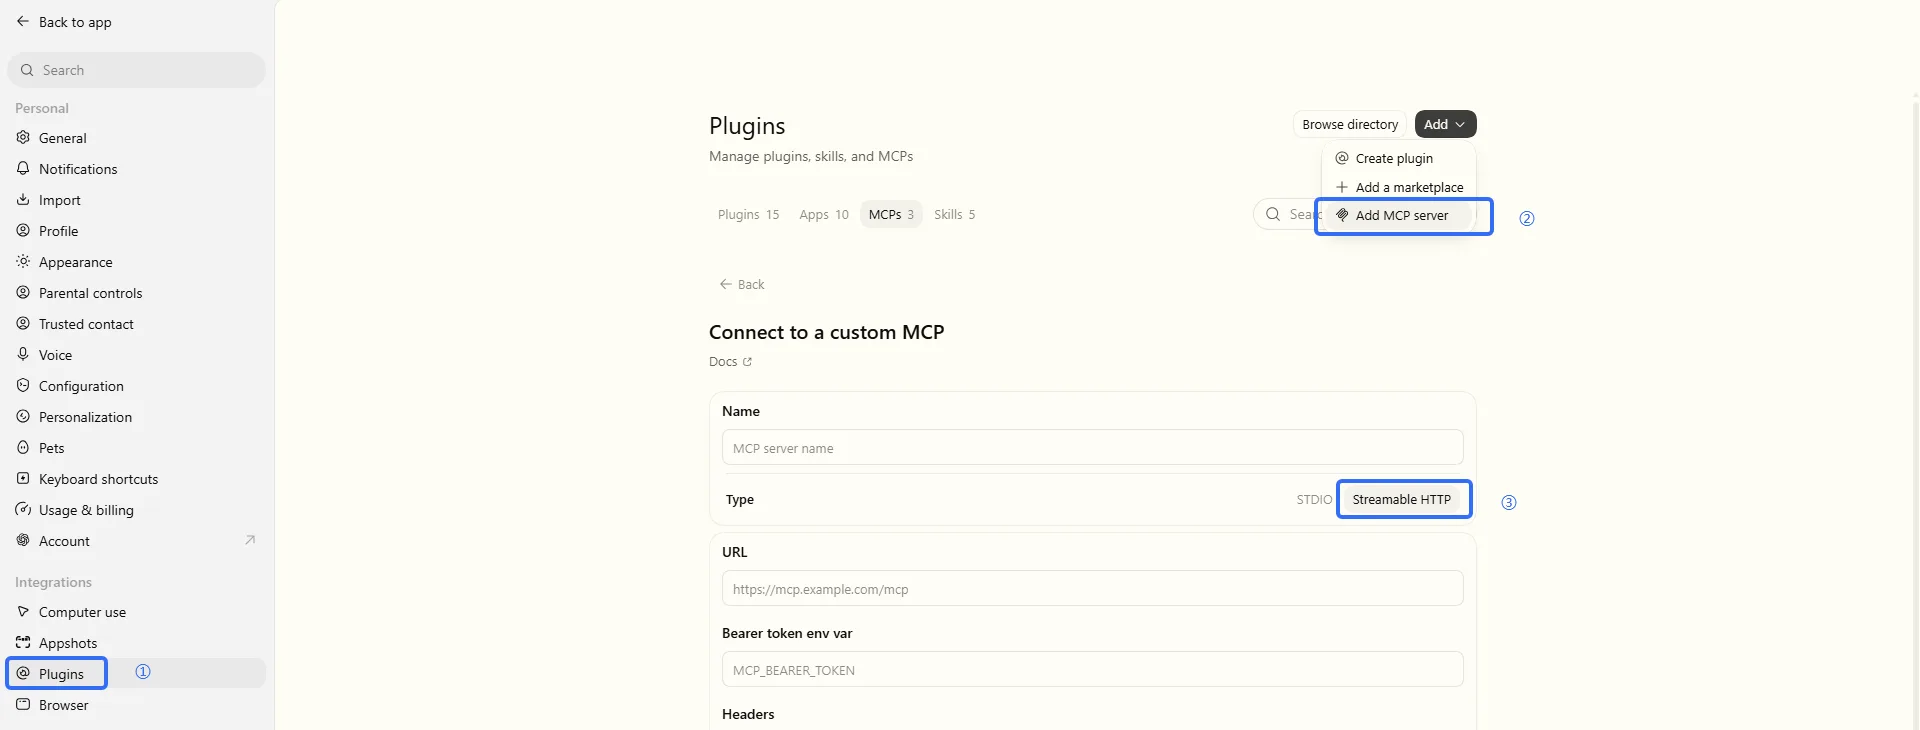Click the Notifications bell icon
Screen dimensions: 1920x730
(x=23, y=168)
